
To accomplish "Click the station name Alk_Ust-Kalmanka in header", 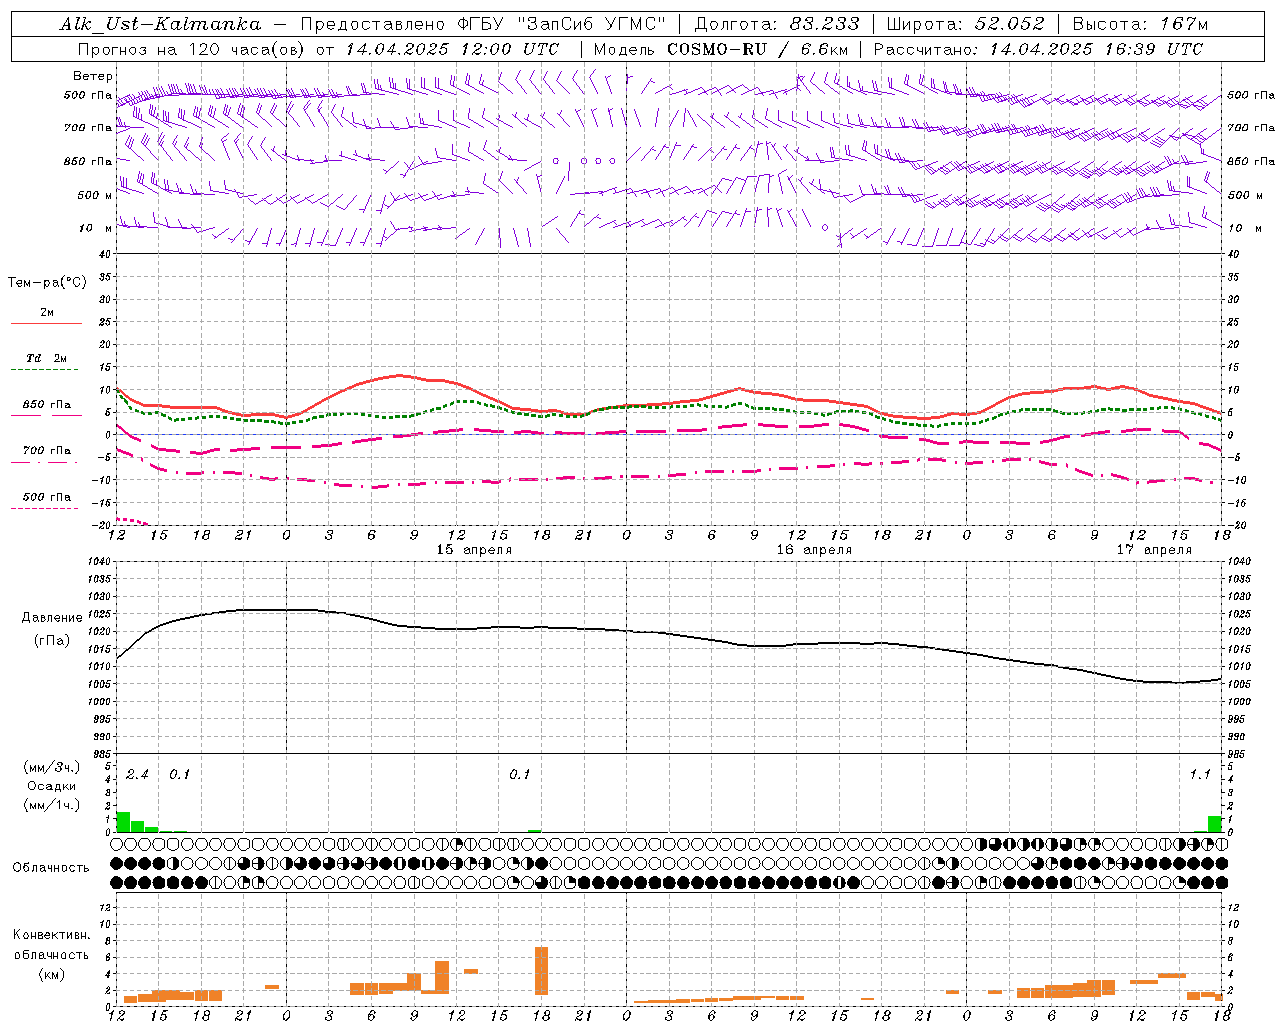I will [x=159, y=24].
